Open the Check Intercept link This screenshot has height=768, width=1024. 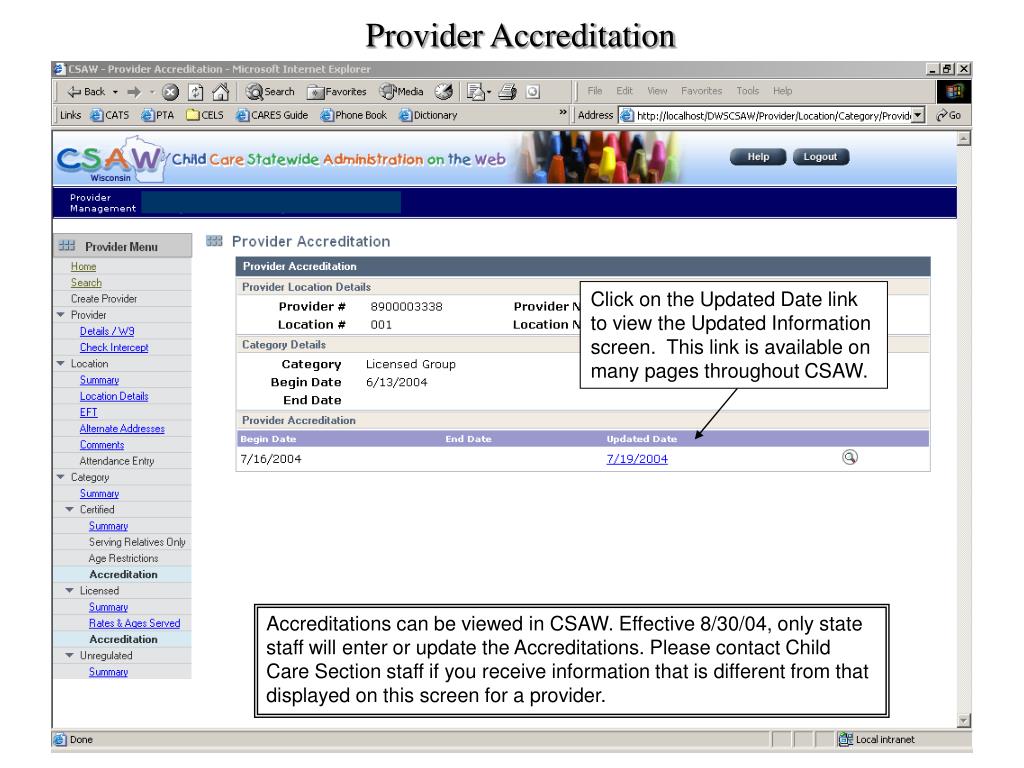[114, 347]
